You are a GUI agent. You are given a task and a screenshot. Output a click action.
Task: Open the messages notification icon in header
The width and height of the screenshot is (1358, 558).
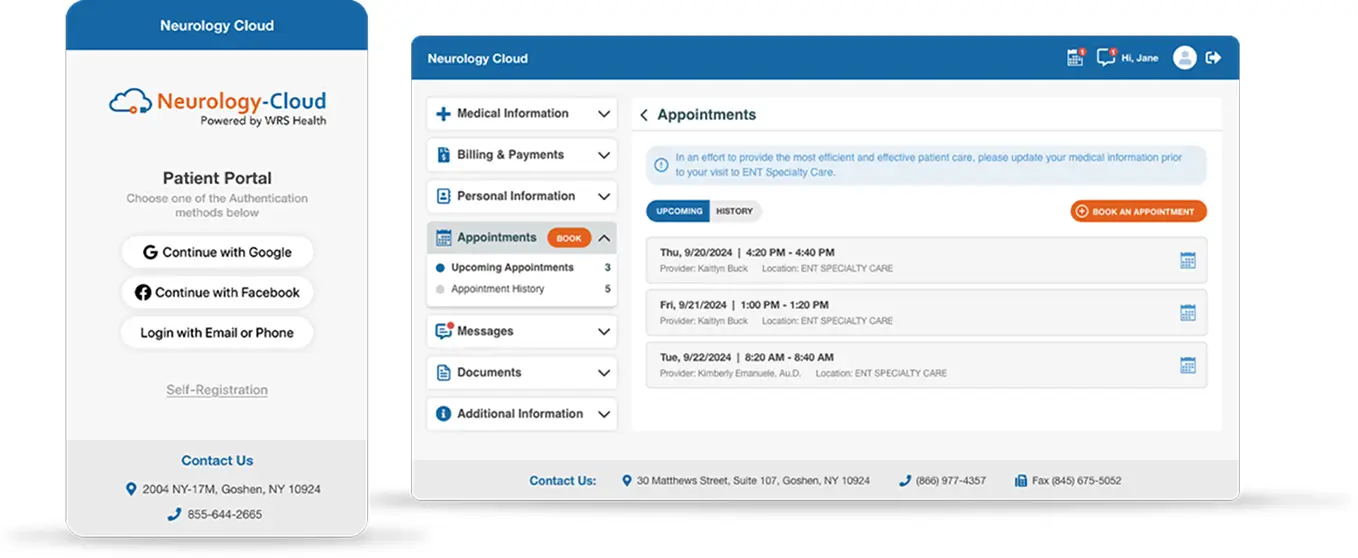point(1106,57)
